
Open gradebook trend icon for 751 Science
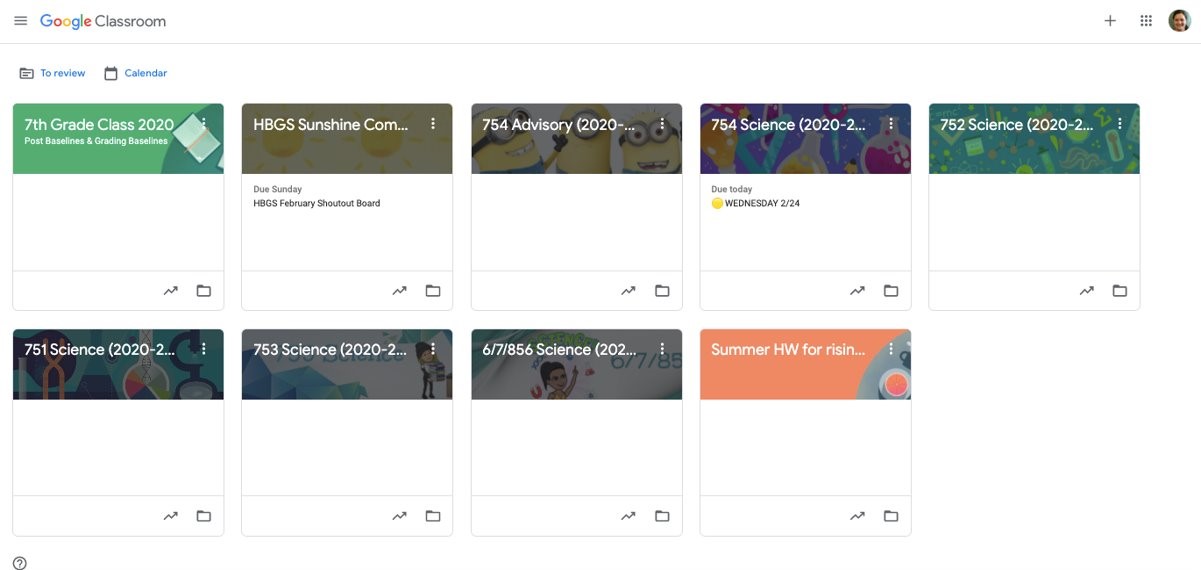click(170, 516)
